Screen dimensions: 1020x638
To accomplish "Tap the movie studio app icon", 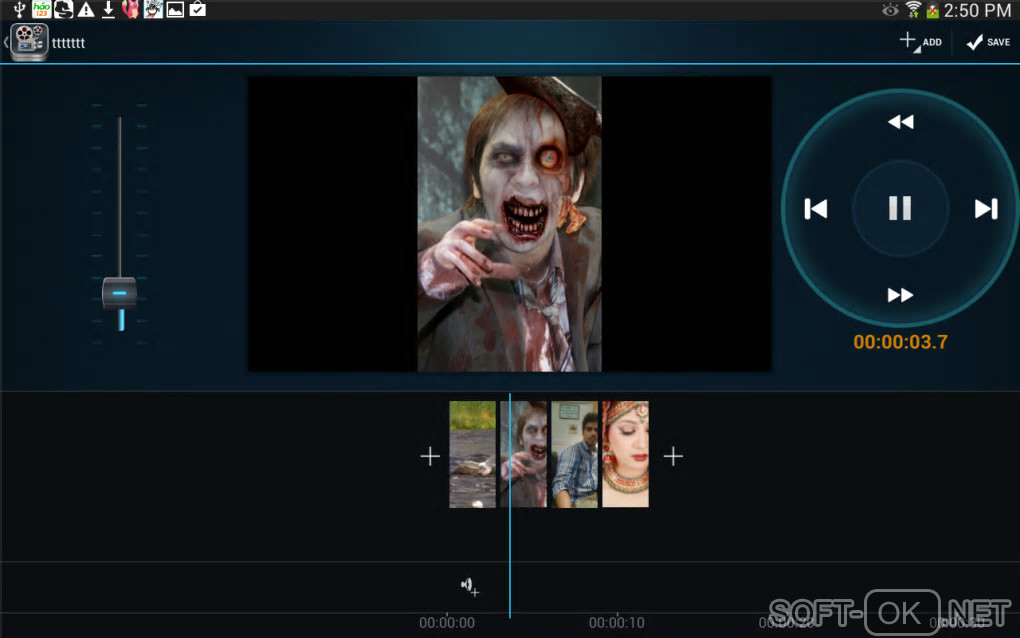I will point(29,42).
